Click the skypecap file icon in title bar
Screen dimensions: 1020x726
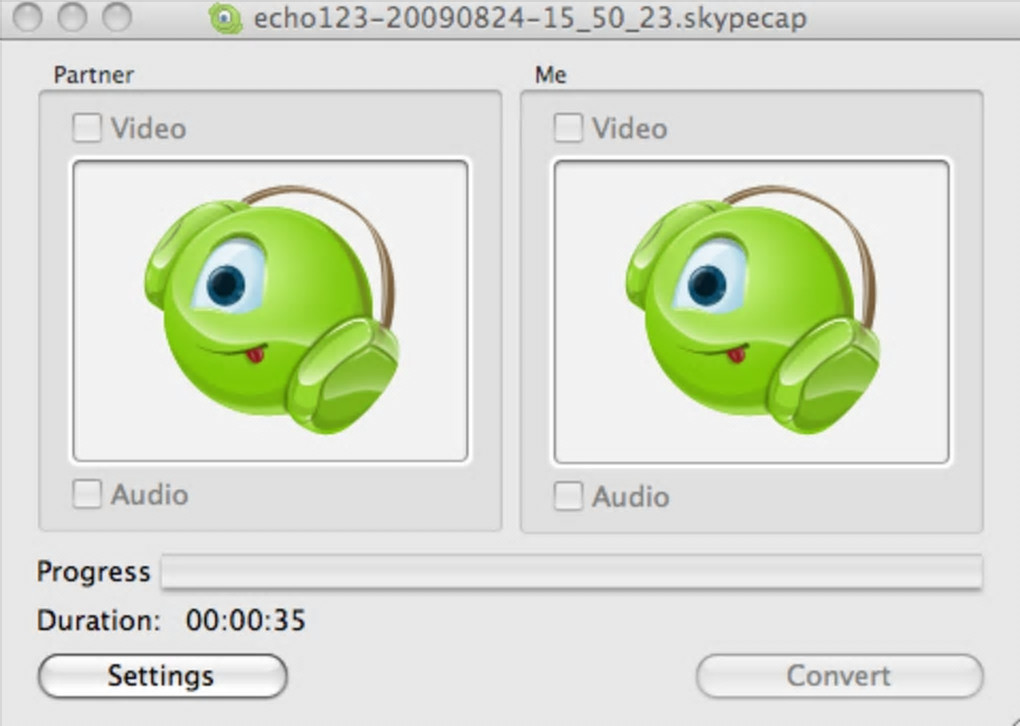[x=225, y=18]
